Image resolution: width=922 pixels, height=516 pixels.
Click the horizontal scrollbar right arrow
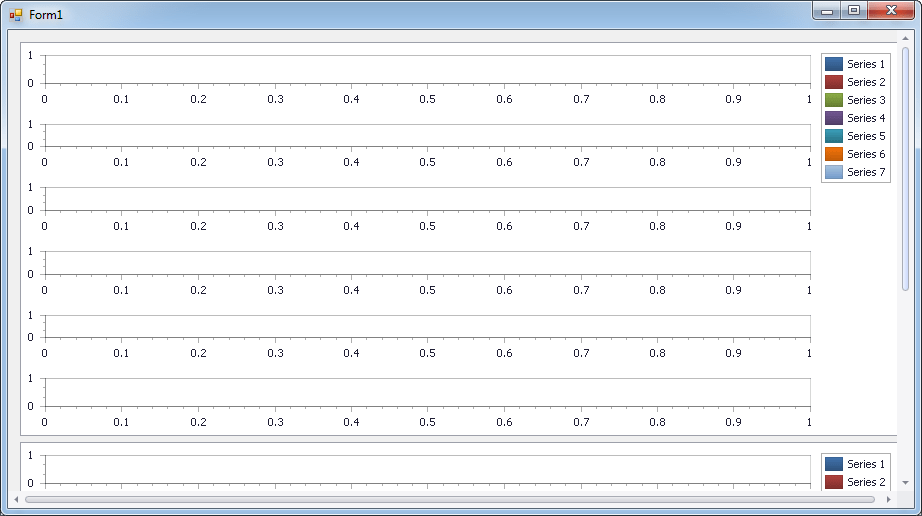click(888, 499)
